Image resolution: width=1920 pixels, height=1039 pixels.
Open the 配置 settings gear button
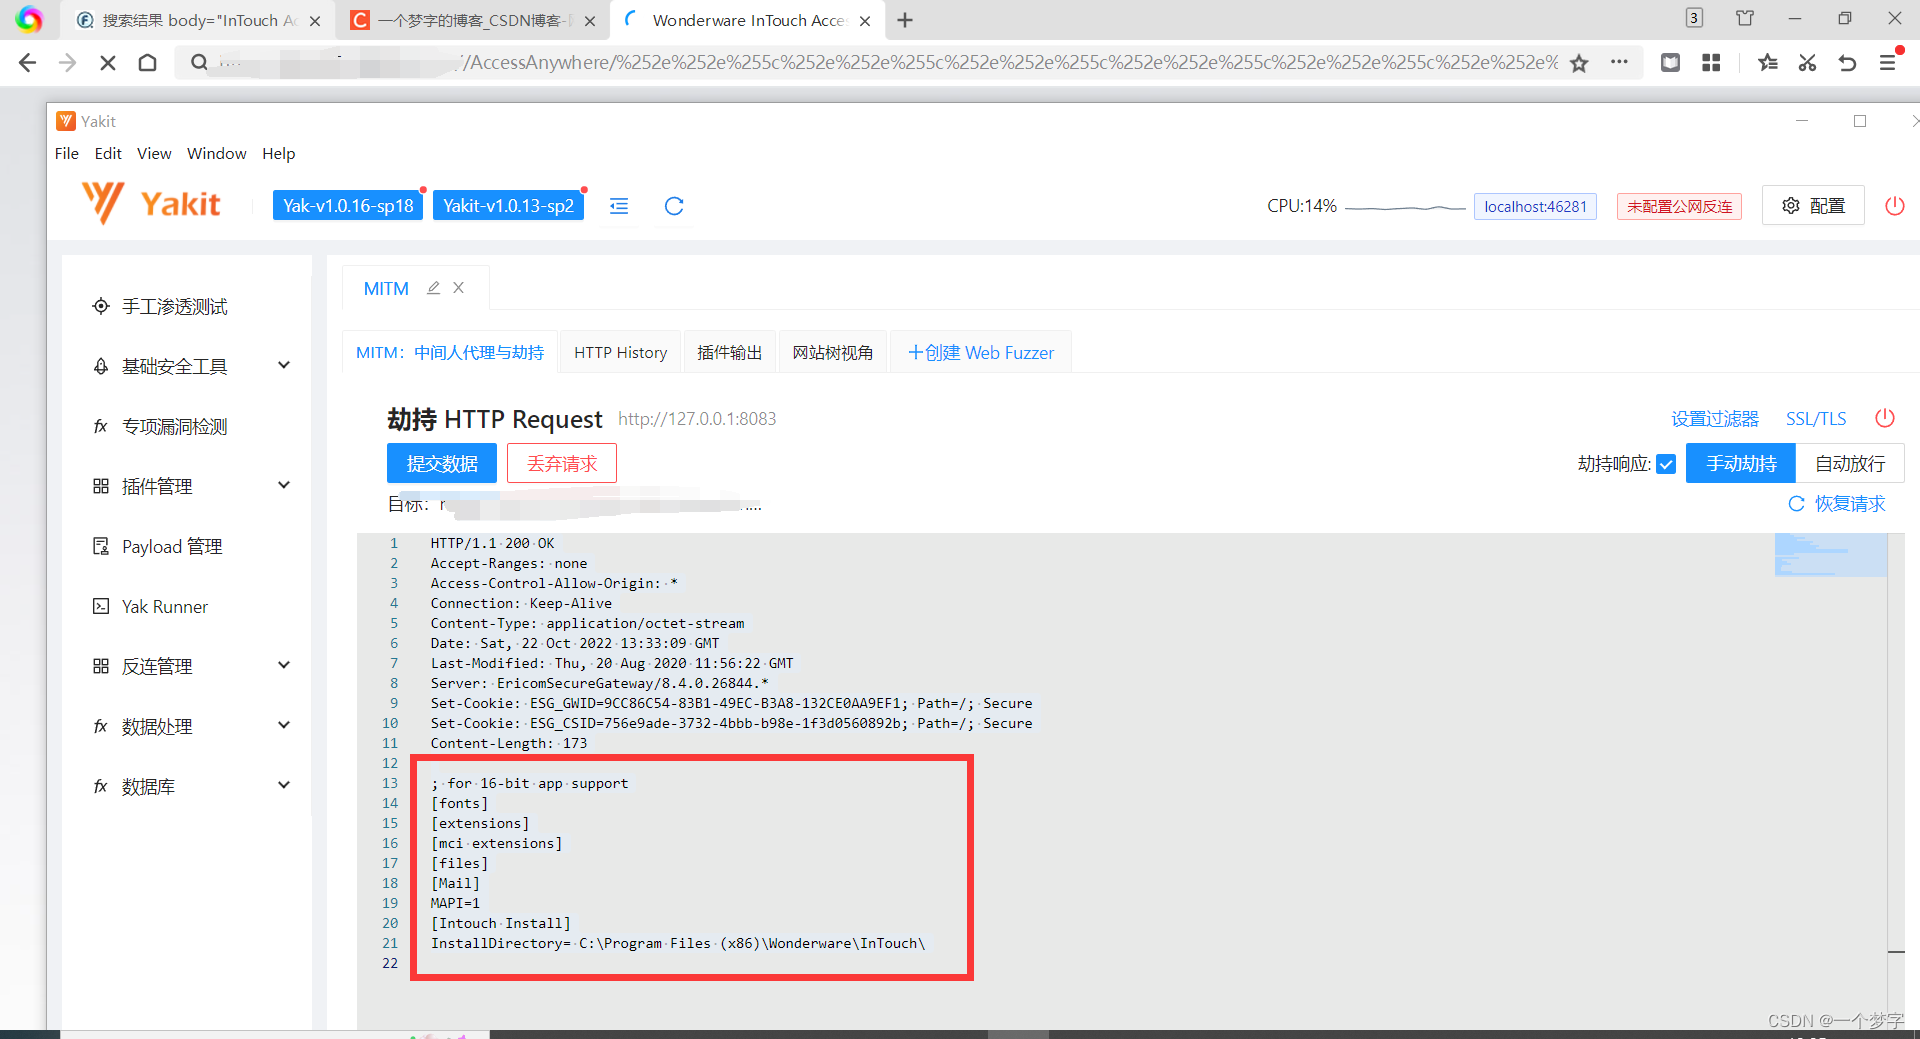(1813, 206)
